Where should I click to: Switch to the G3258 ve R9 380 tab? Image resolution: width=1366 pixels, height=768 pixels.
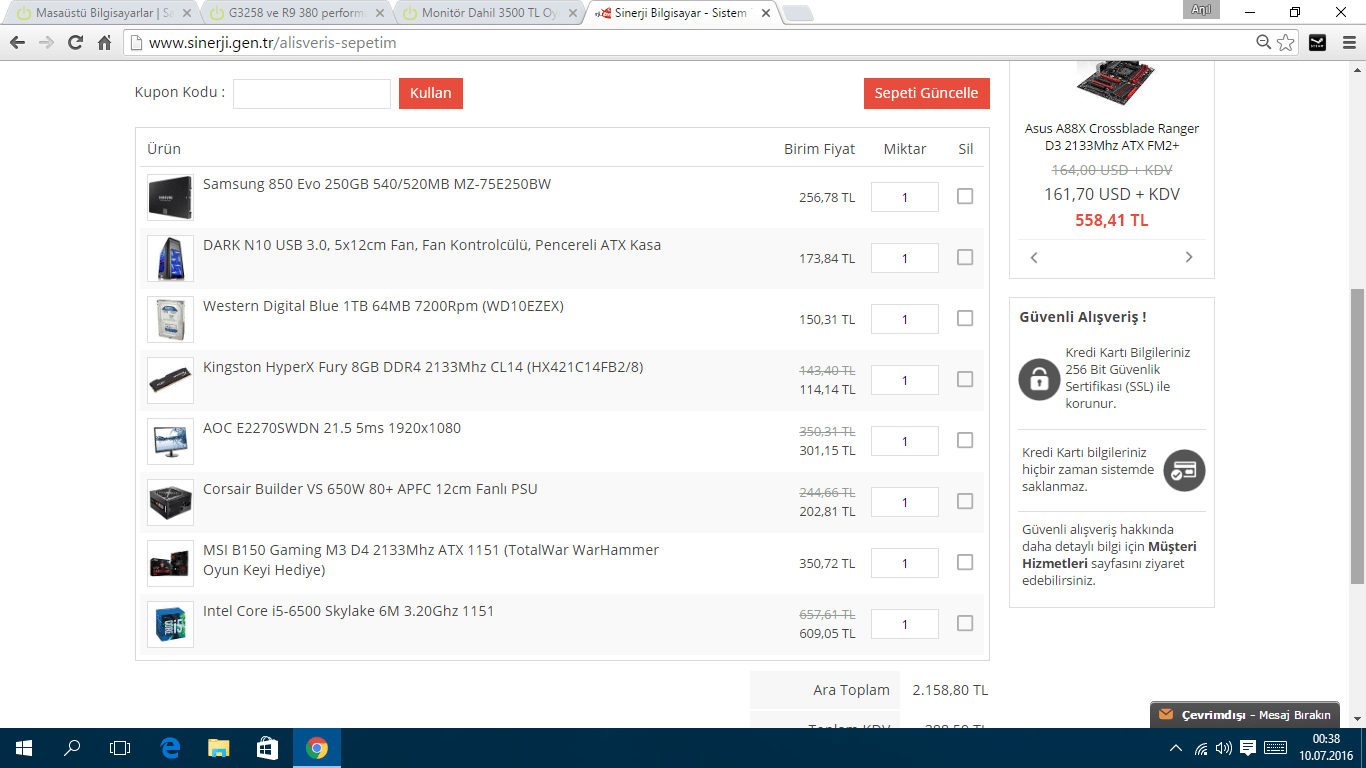[296, 13]
